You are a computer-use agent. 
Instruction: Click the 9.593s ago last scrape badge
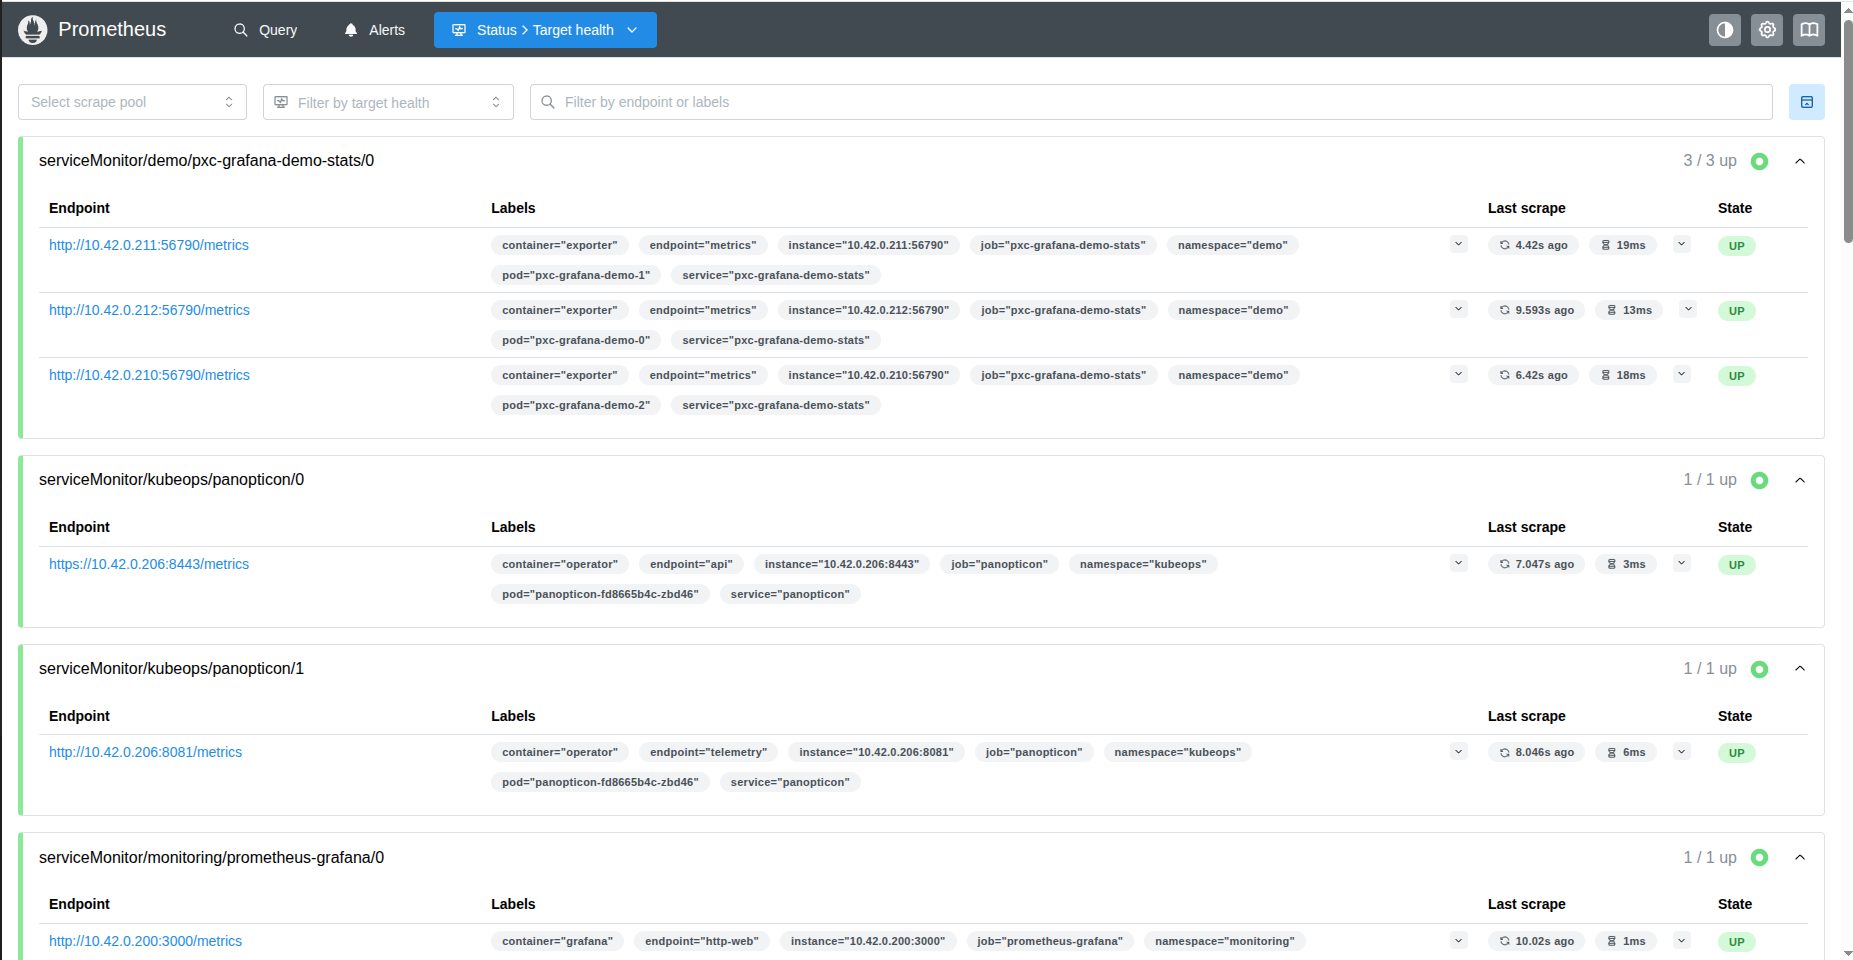1536,310
